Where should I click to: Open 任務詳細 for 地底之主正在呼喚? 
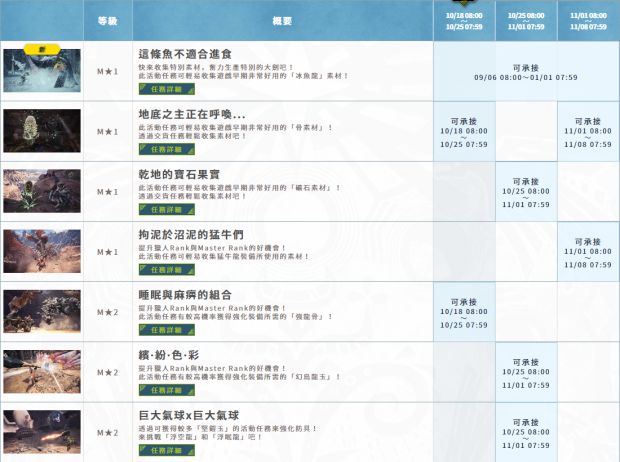(166, 149)
